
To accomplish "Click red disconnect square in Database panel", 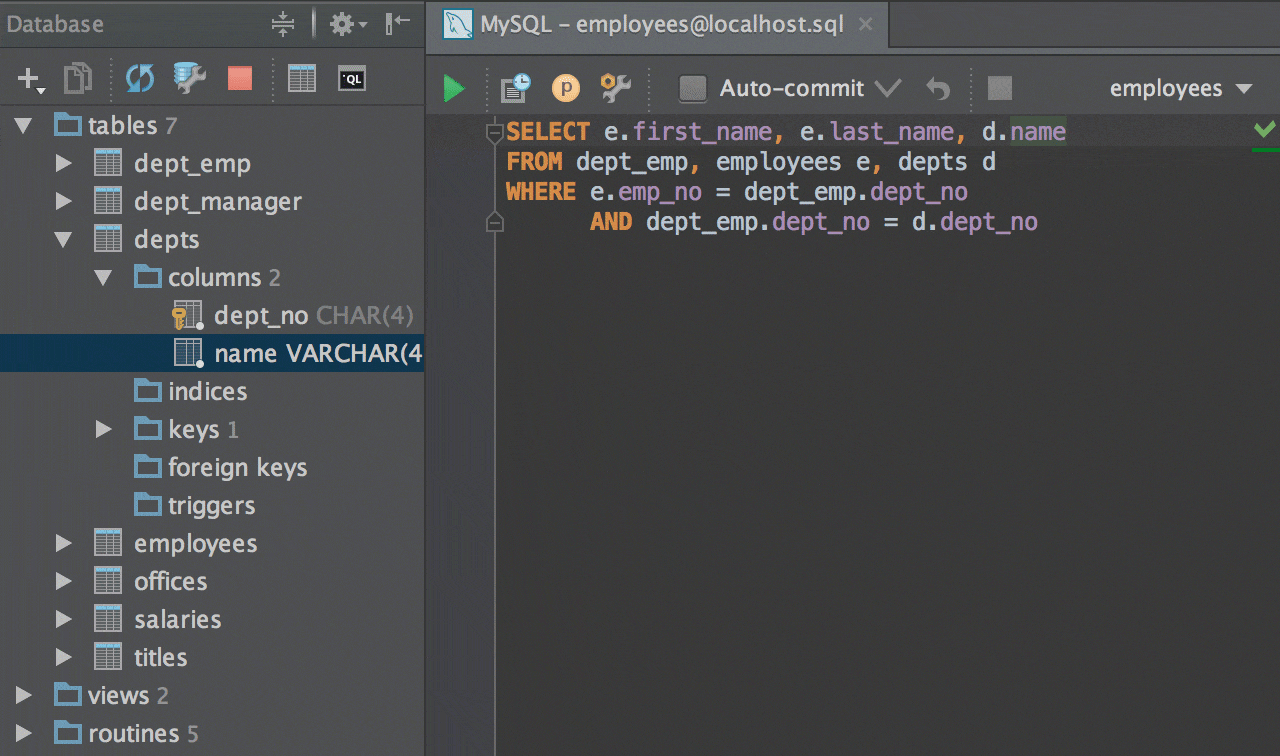I will tap(240, 78).
